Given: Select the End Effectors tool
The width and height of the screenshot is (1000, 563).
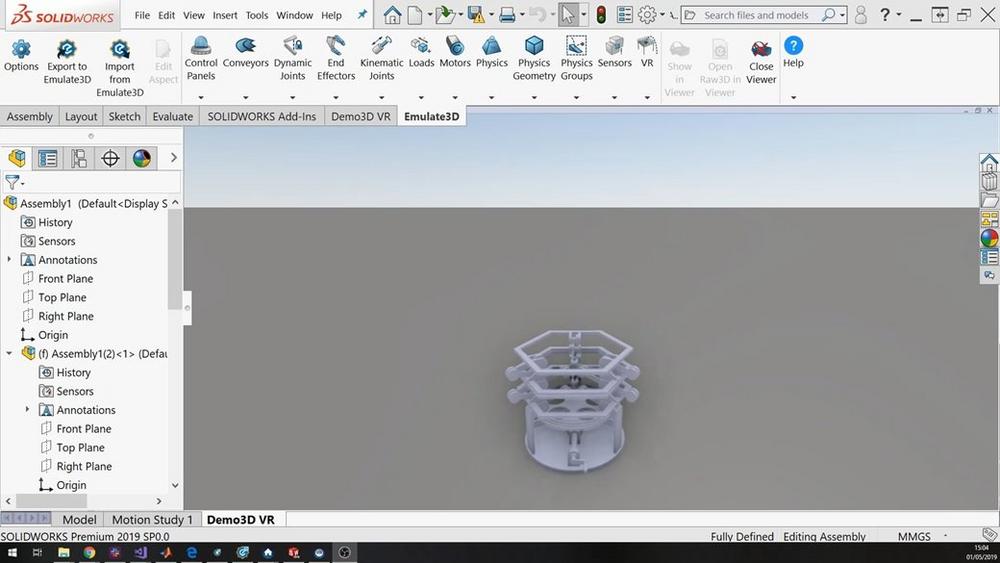Looking at the screenshot, I should click(336, 46).
